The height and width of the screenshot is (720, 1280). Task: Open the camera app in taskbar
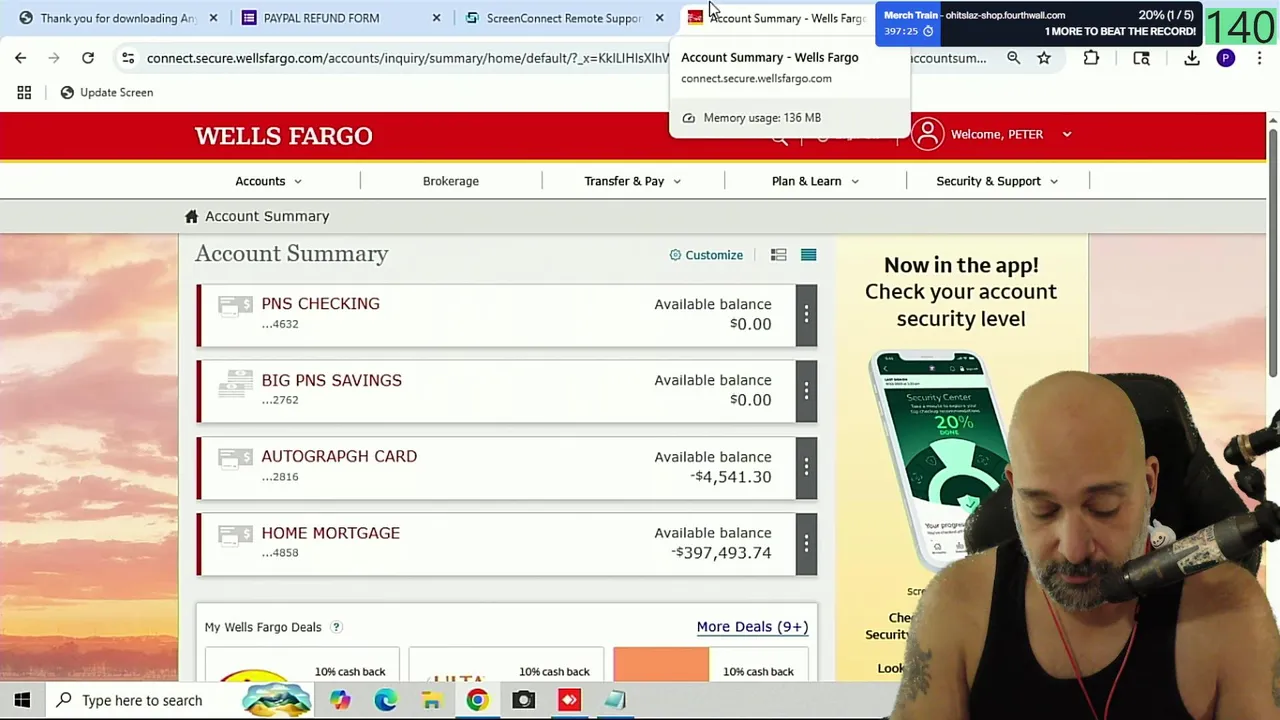523,700
